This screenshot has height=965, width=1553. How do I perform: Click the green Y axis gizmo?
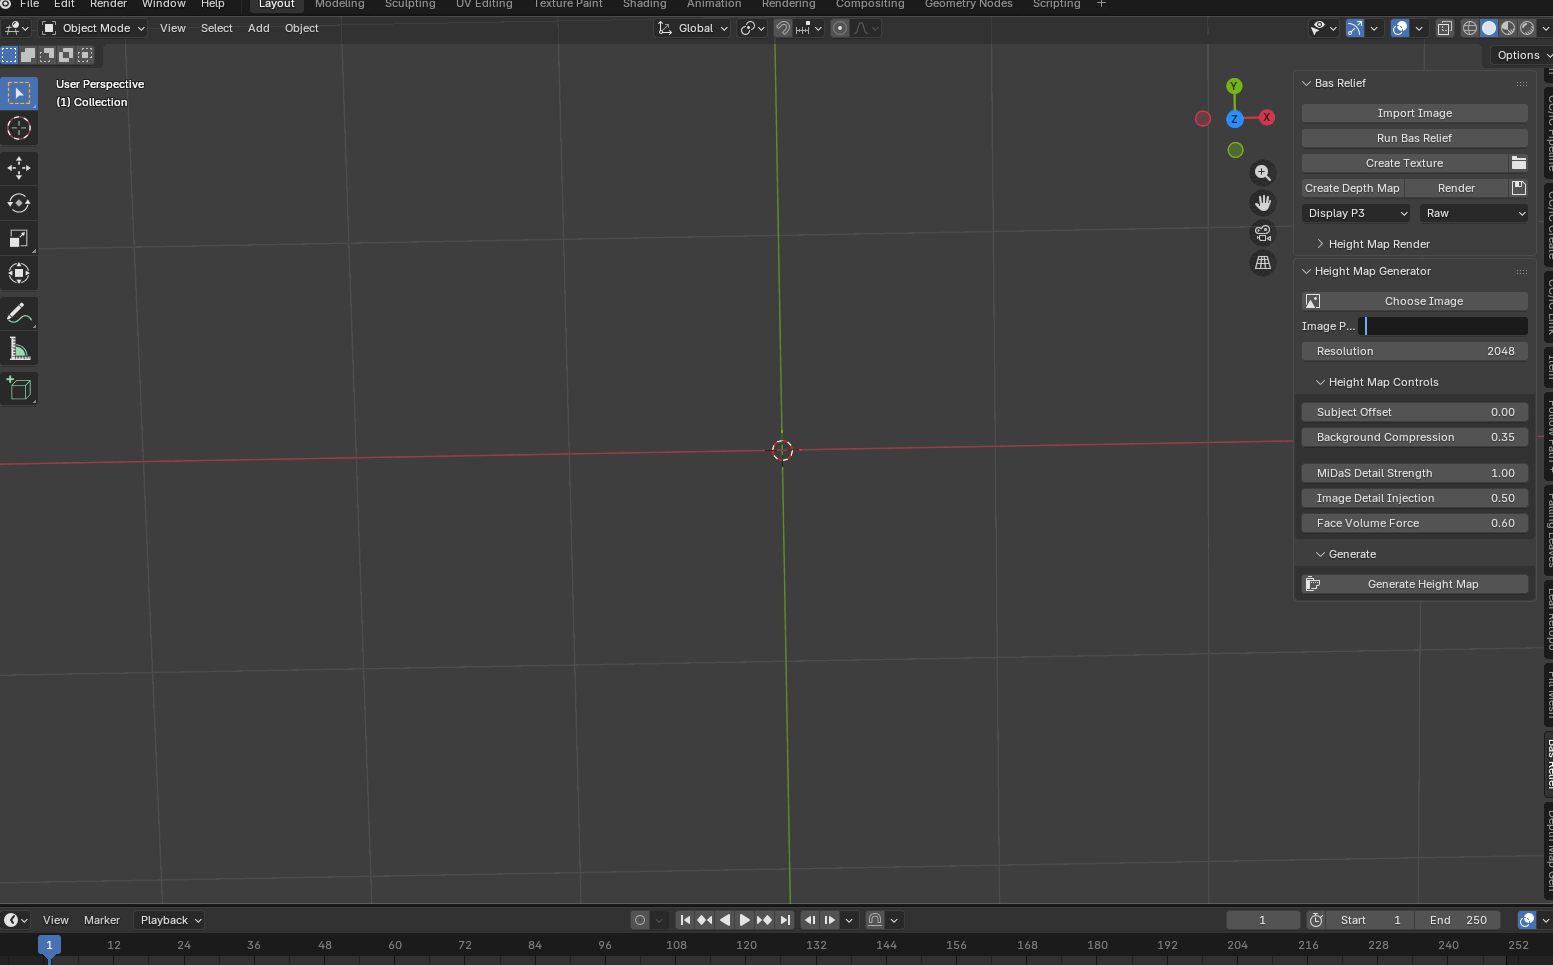1234,86
